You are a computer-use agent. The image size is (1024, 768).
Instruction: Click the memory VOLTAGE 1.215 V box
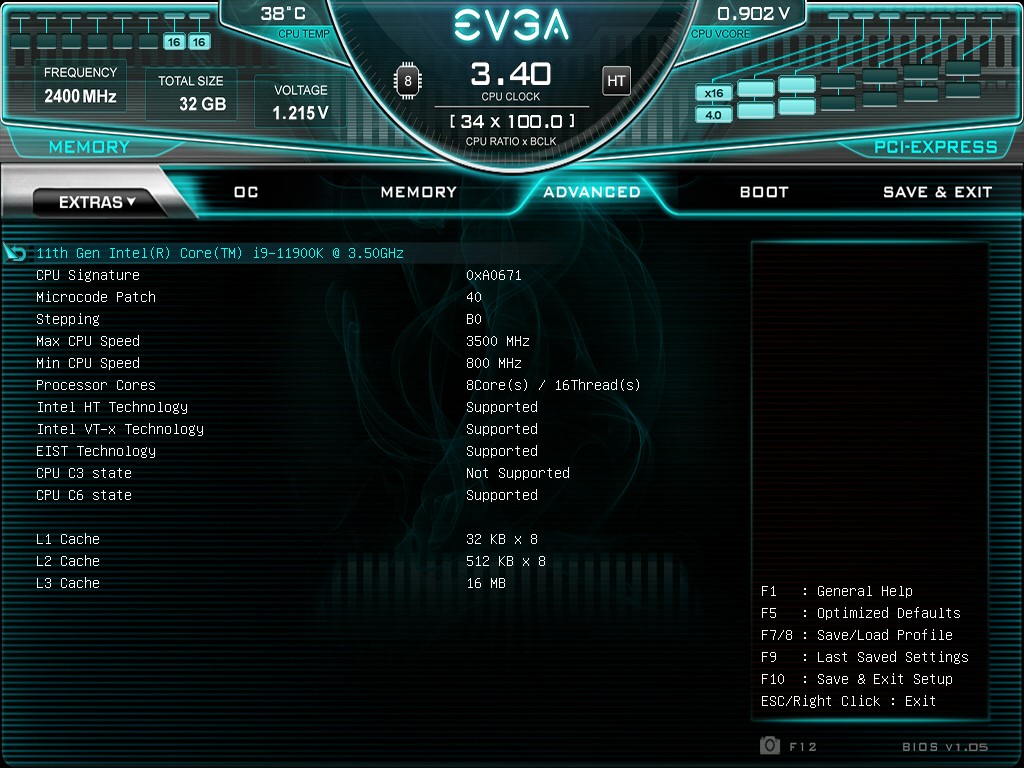300,101
